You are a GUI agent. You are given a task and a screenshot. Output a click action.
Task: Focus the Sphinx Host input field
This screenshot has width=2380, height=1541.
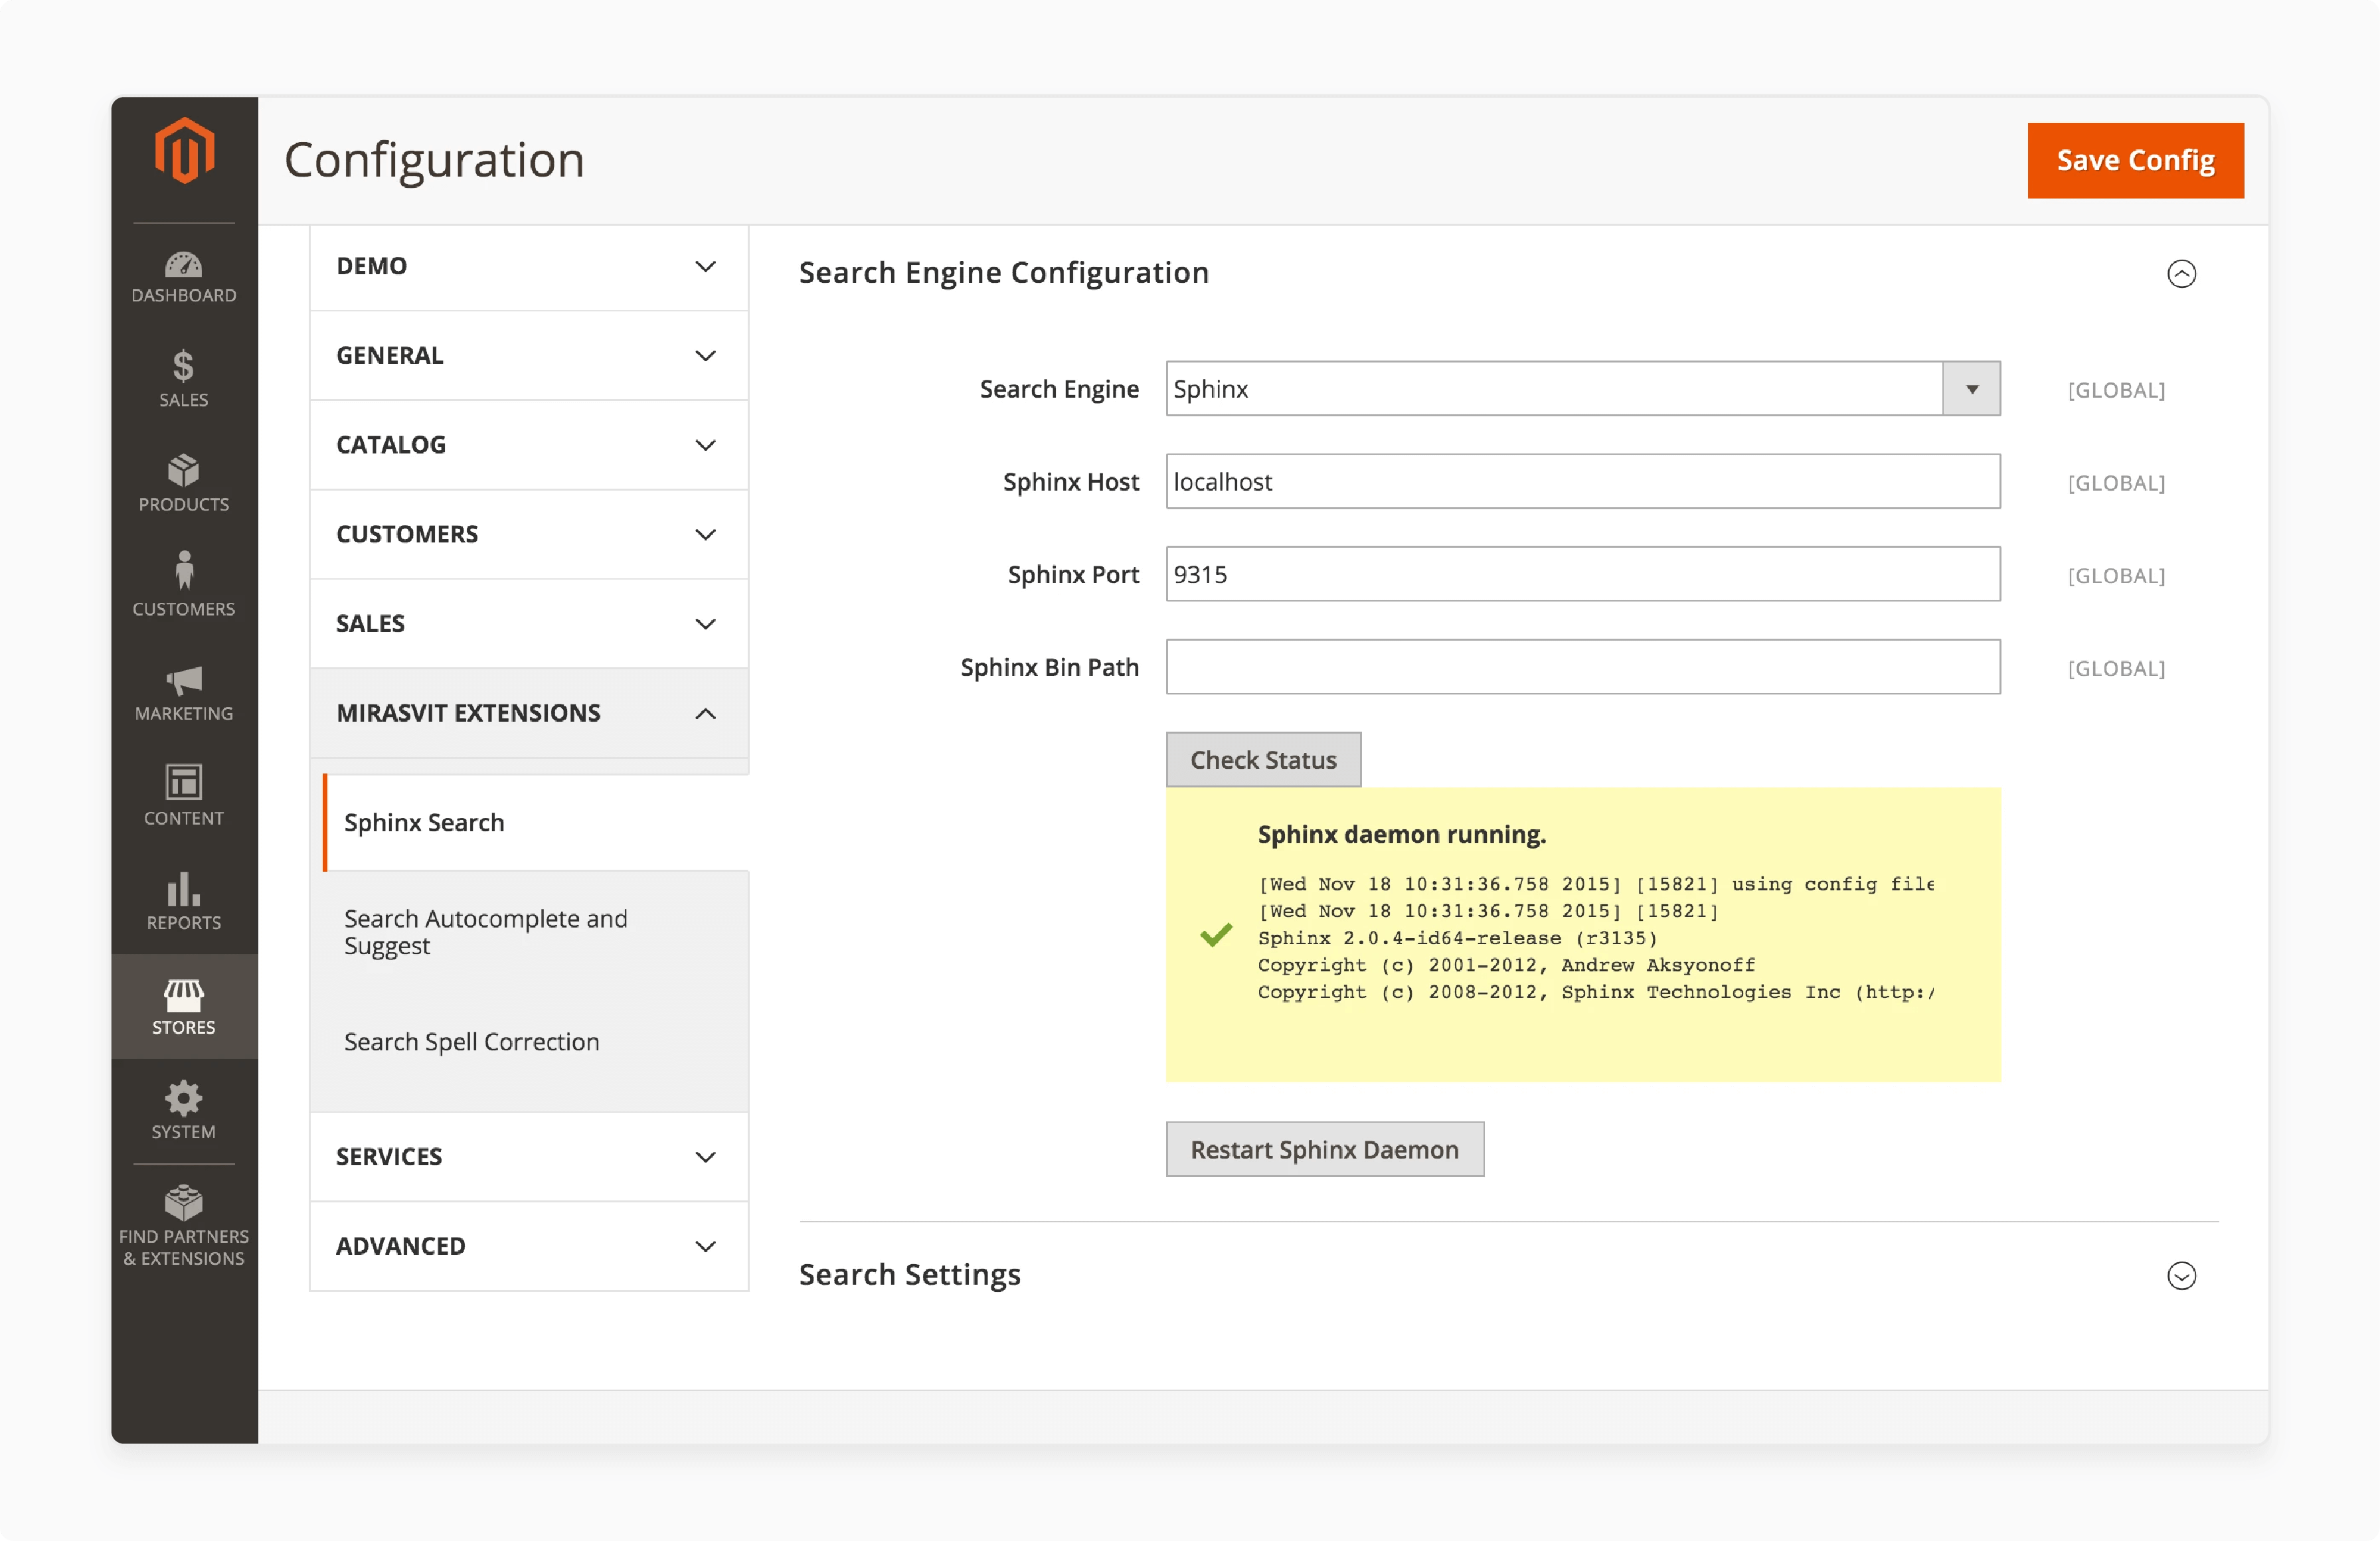[x=1583, y=481]
